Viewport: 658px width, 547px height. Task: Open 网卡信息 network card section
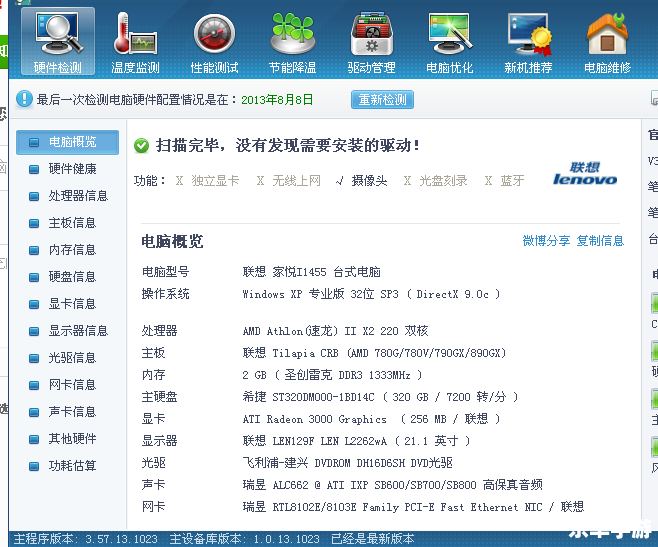click(x=71, y=385)
